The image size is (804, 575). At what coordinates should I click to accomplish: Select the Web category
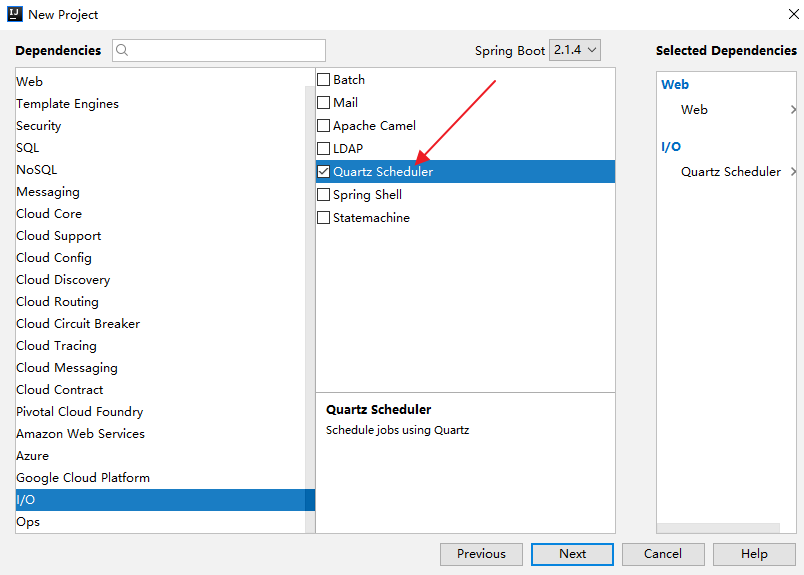160,82
